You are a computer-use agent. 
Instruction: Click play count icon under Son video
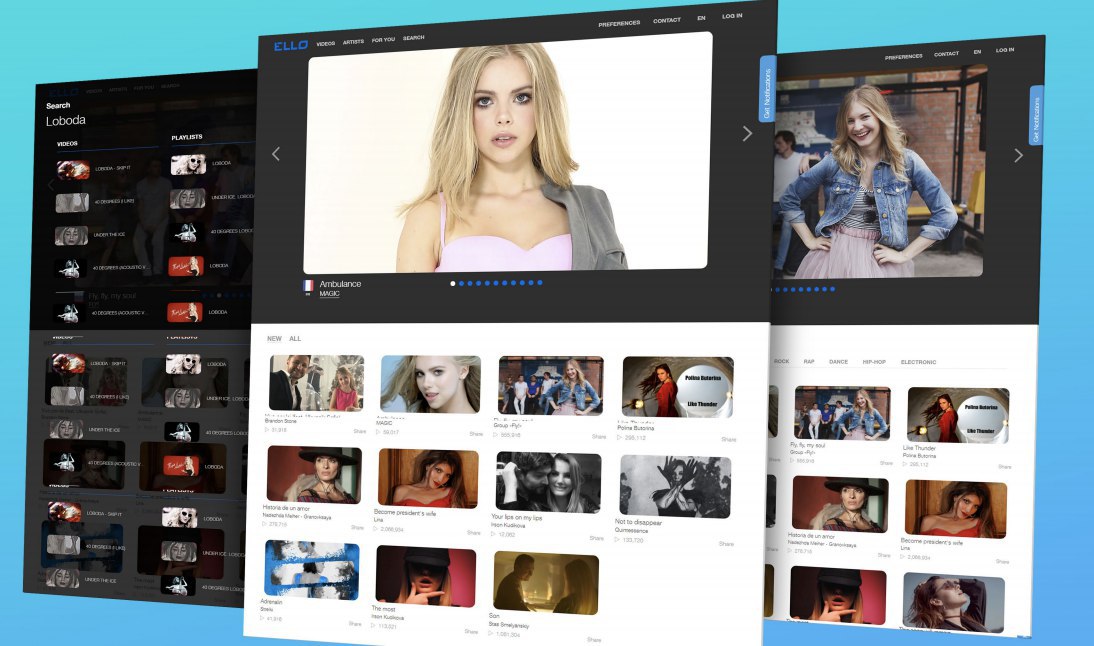(491, 634)
